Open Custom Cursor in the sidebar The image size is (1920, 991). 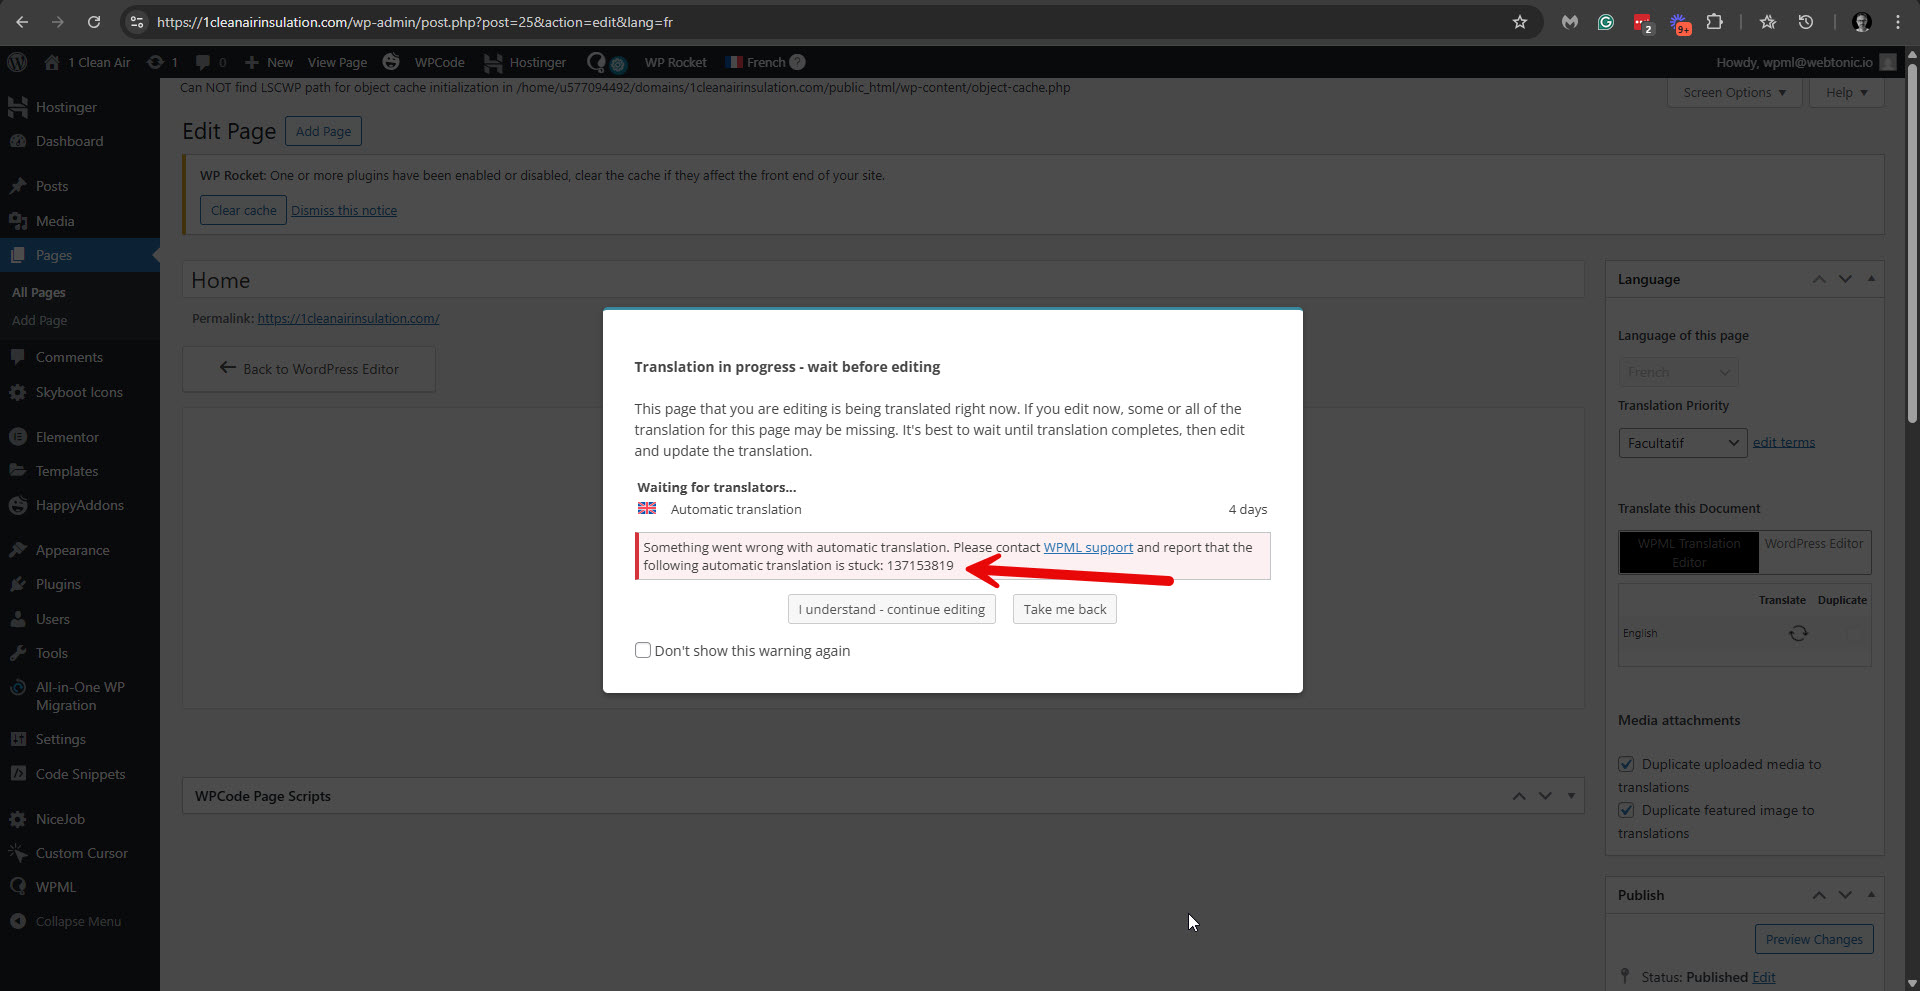[x=80, y=853]
